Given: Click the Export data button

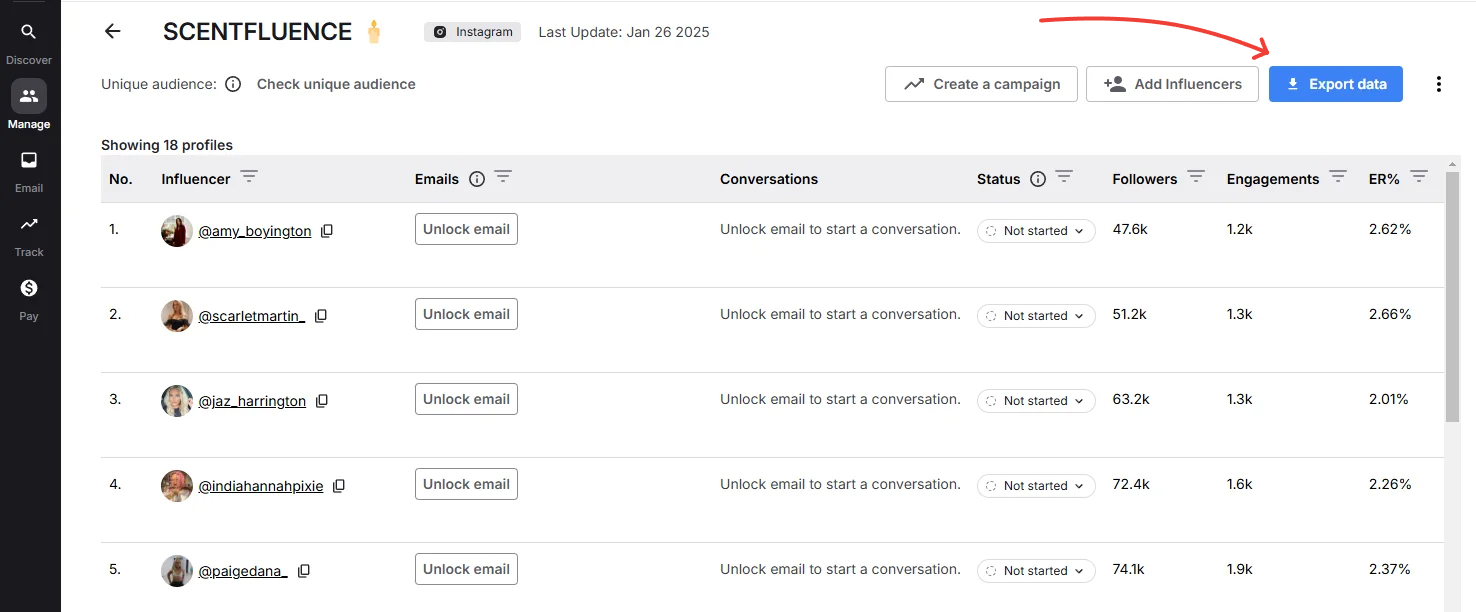Looking at the screenshot, I should [1335, 84].
